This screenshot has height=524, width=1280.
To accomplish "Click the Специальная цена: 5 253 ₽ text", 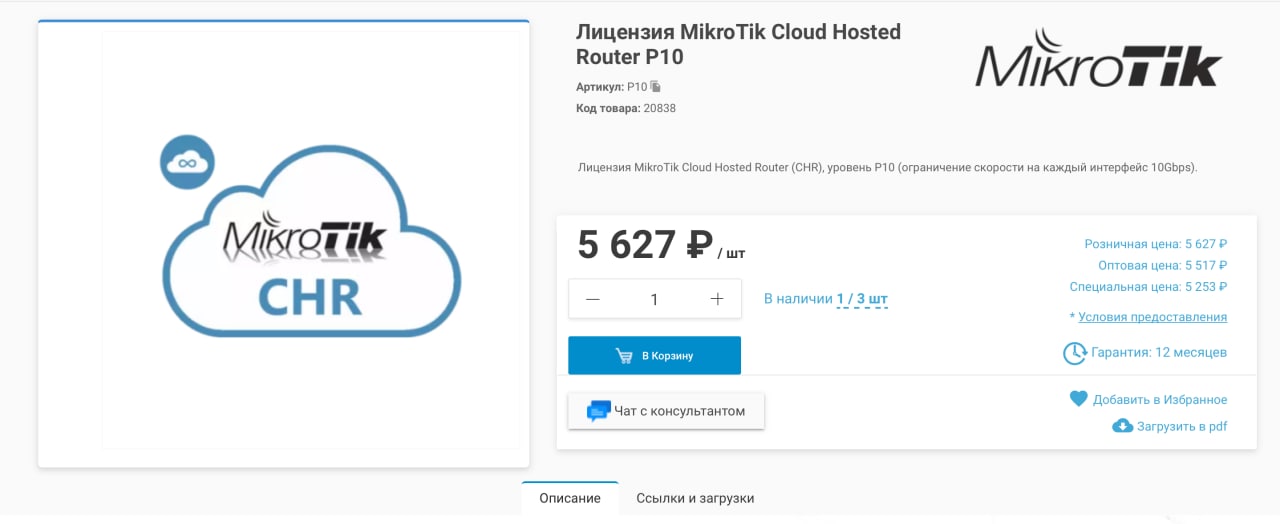I will click(1148, 286).
